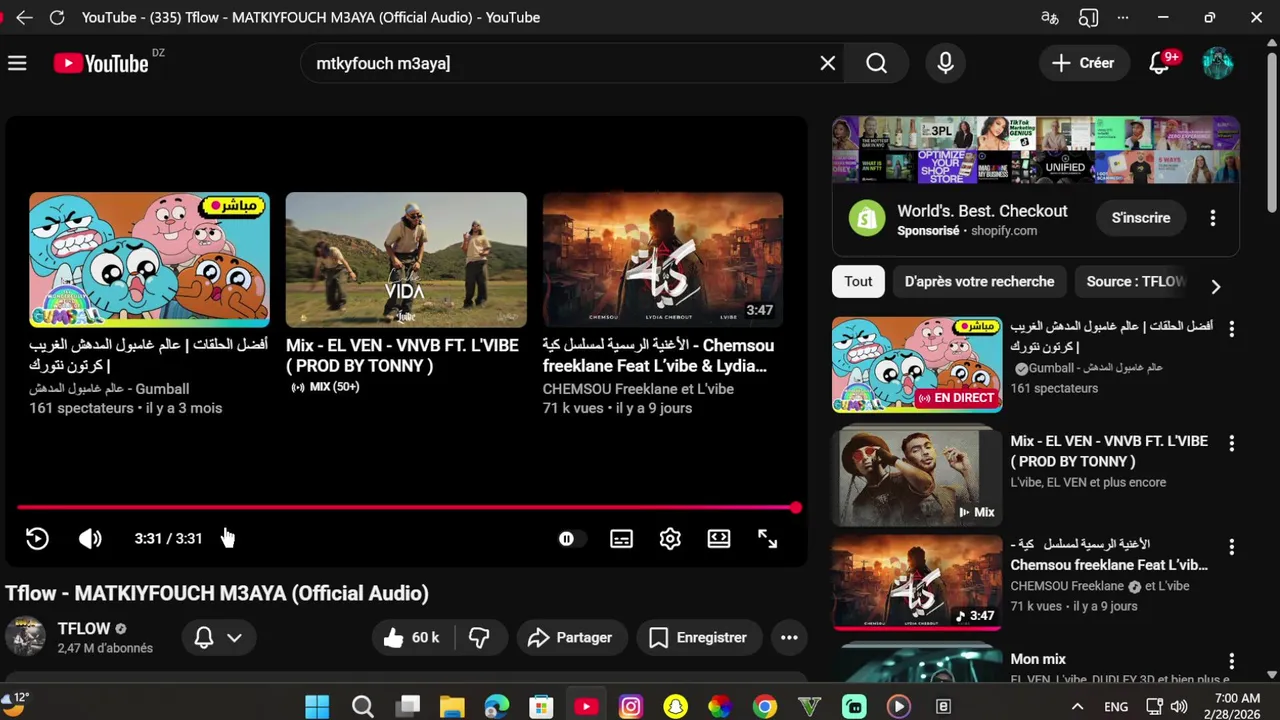
Task: Click World's. Best. Checkout ad title
Action: pyautogui.click(x=982, y=211)
